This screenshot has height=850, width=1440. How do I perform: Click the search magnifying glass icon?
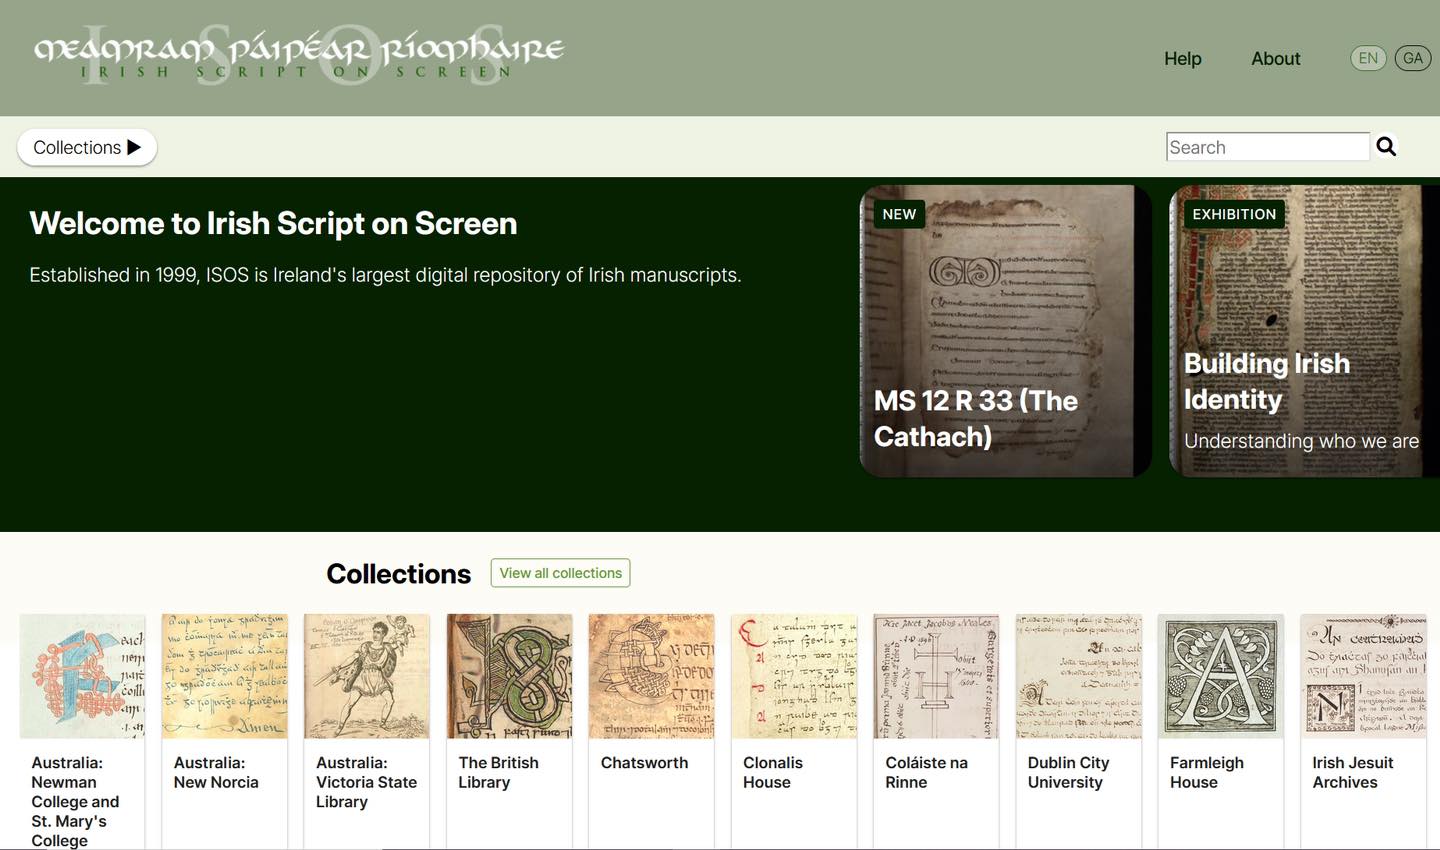click(x=1386, y=147)
